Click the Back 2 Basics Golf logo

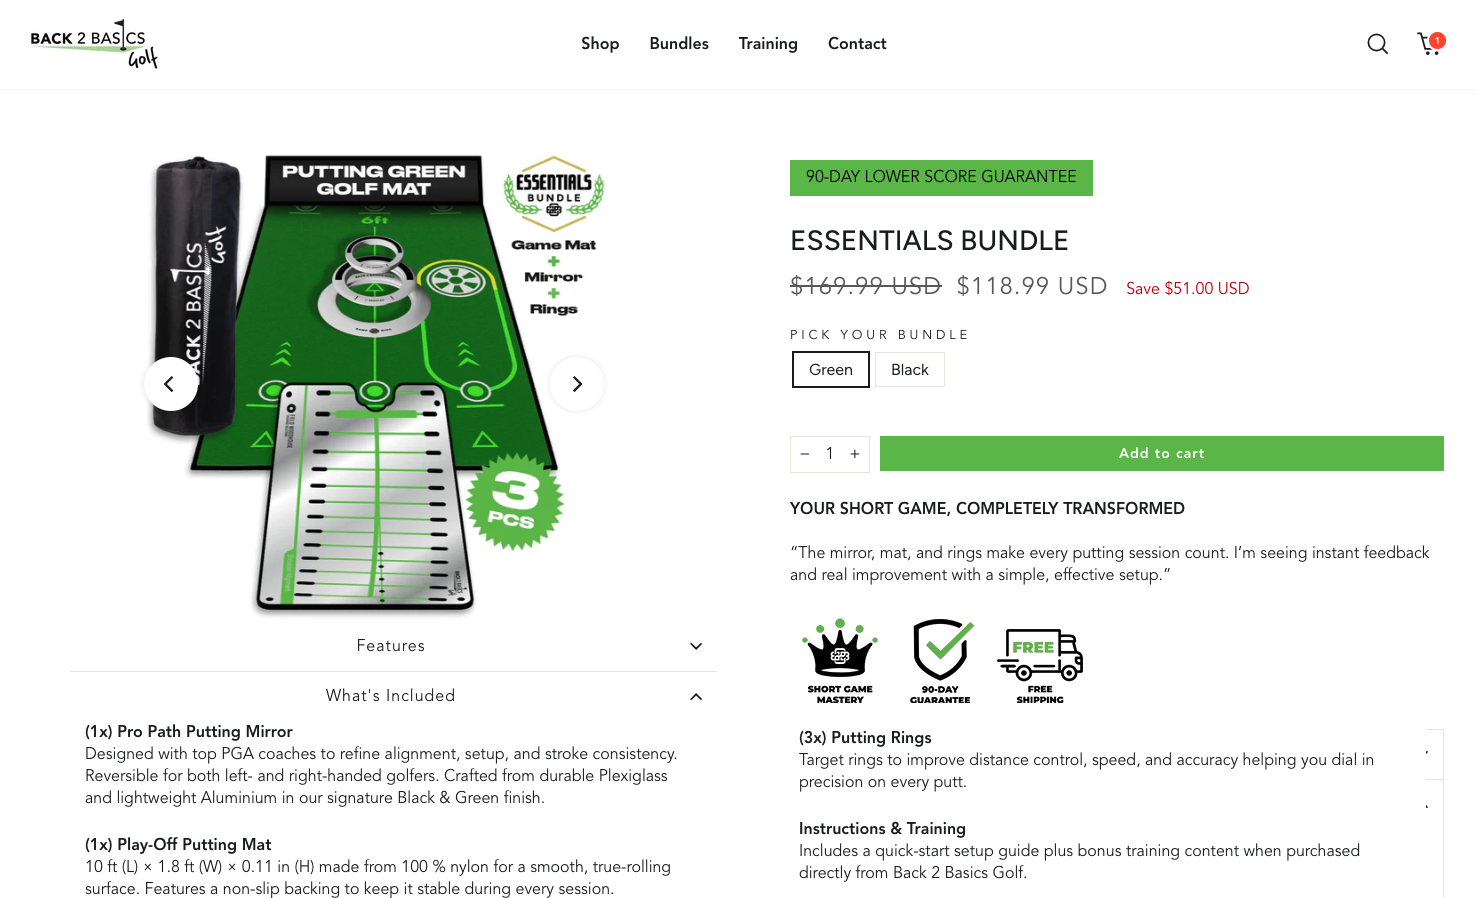point(94,44)
